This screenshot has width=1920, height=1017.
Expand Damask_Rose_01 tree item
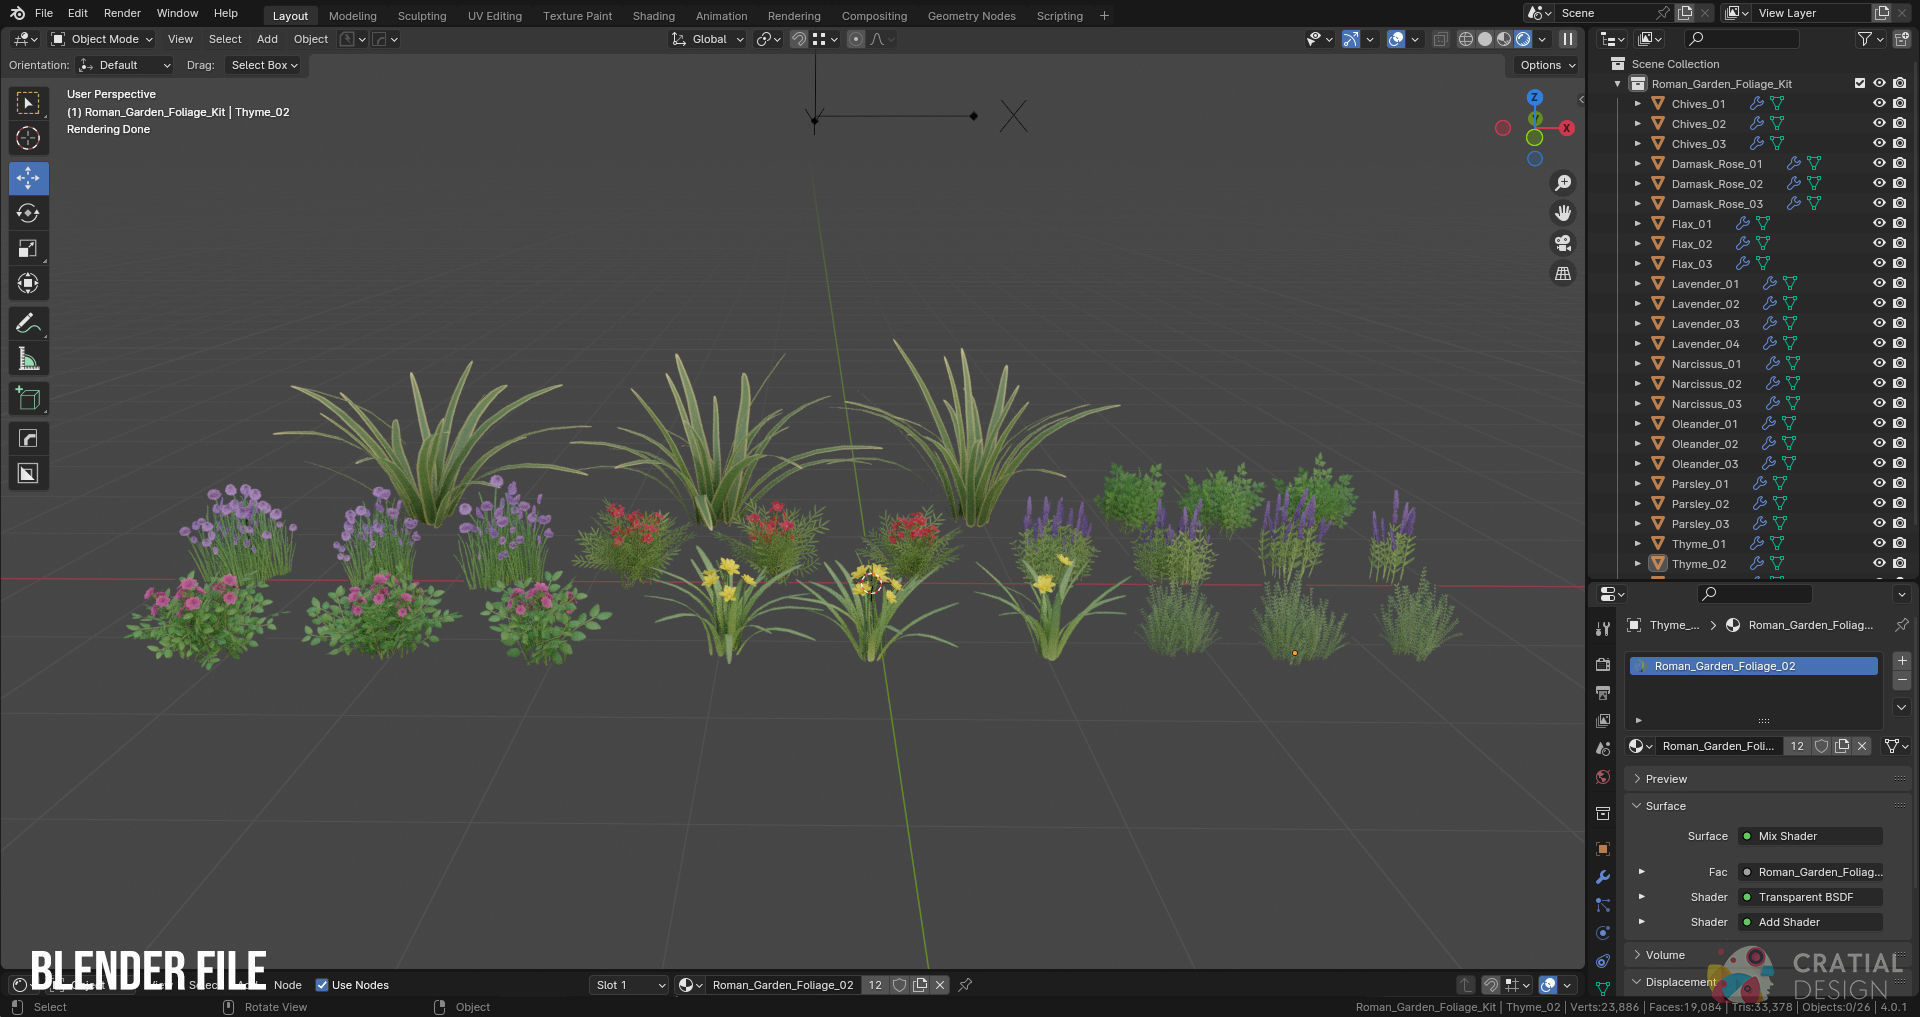pyautogui.click(x=1637, y=163)
